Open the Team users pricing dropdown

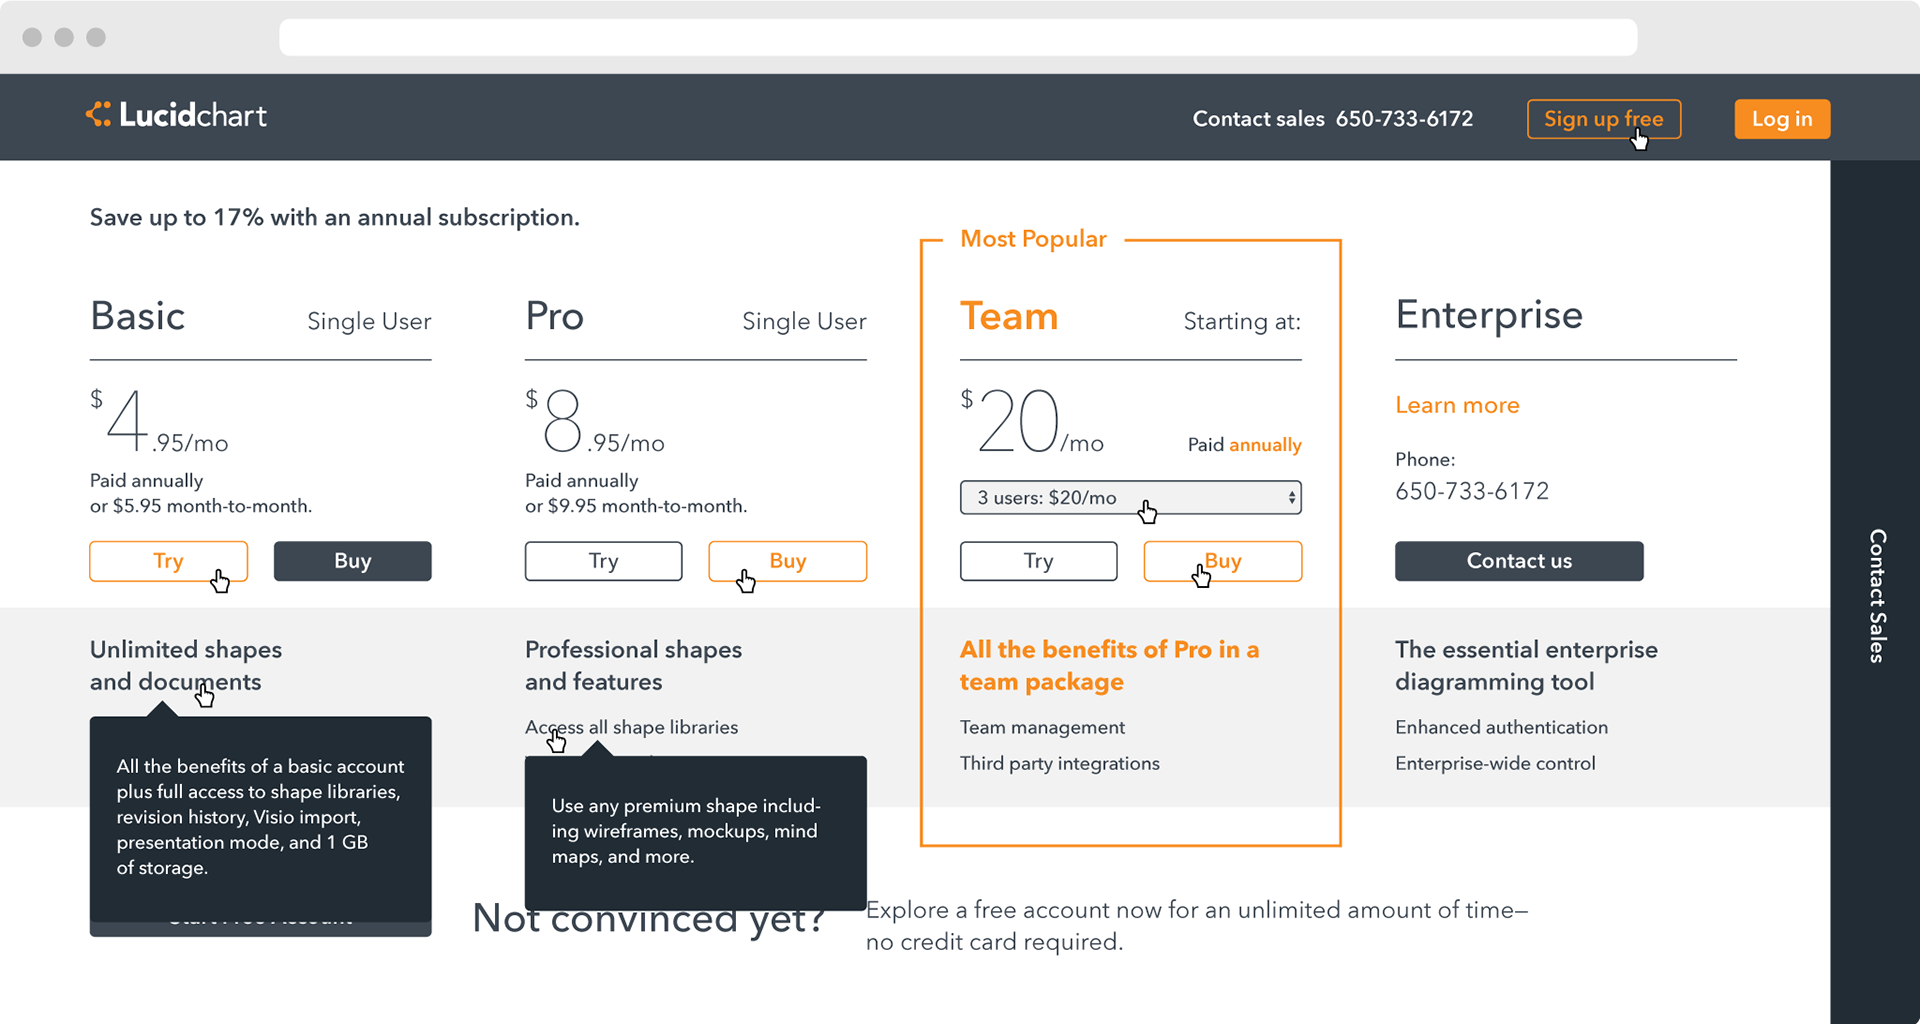1129,498
